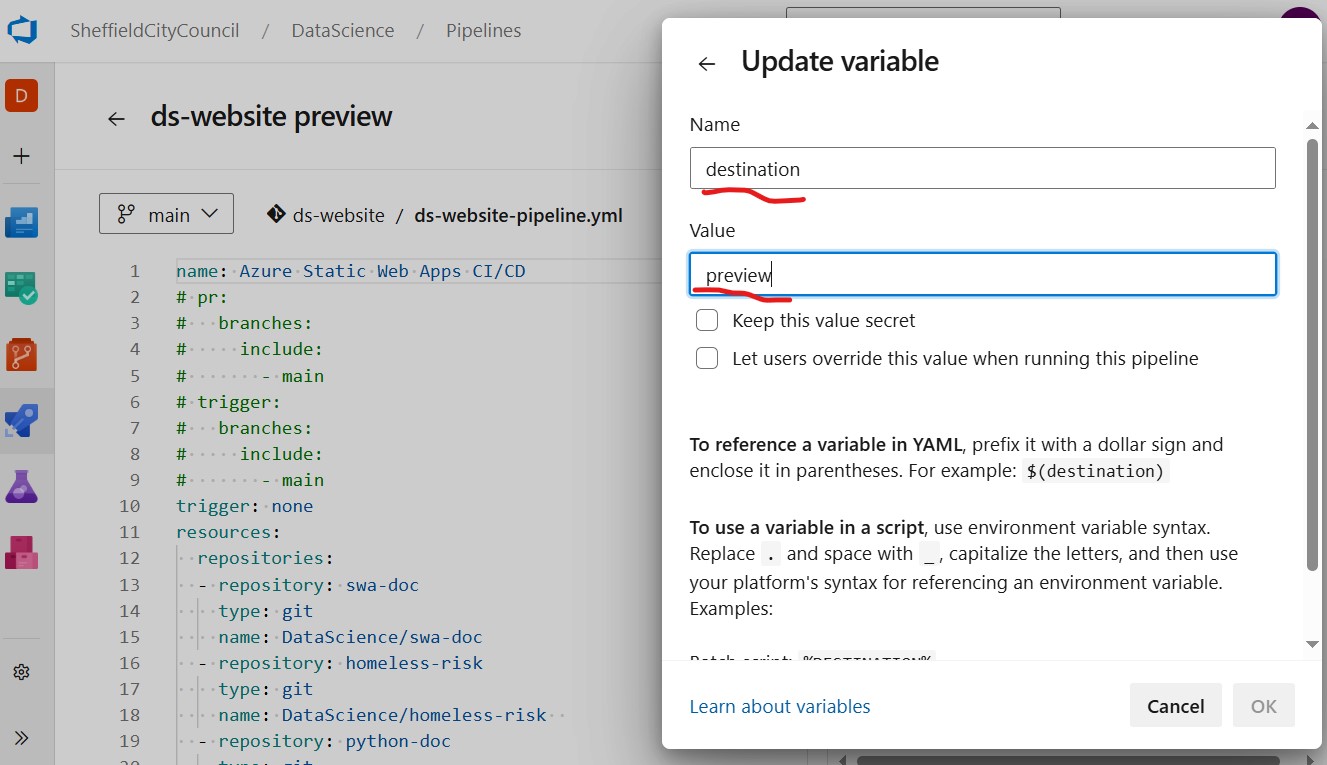
Task: Click the OK button
Action: tap(1264, 706)
